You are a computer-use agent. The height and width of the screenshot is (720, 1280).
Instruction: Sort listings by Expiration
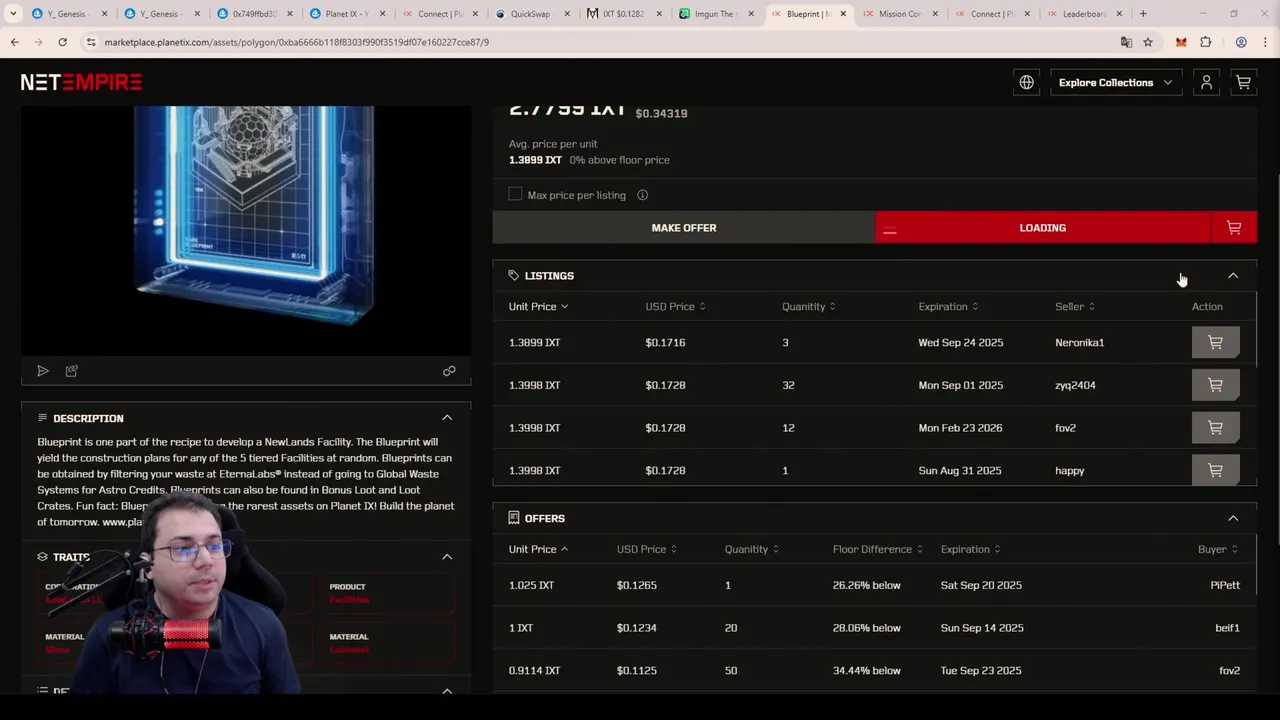point(948,307)
